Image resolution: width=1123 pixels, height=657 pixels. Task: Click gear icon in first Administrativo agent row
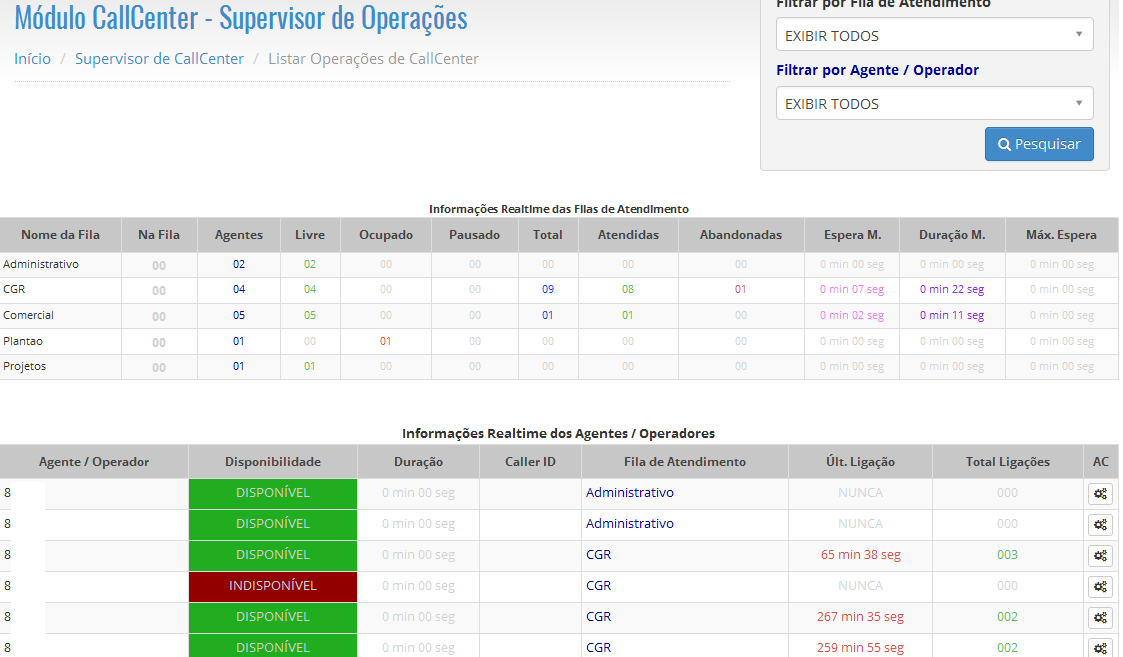[x=1100, y=493]
